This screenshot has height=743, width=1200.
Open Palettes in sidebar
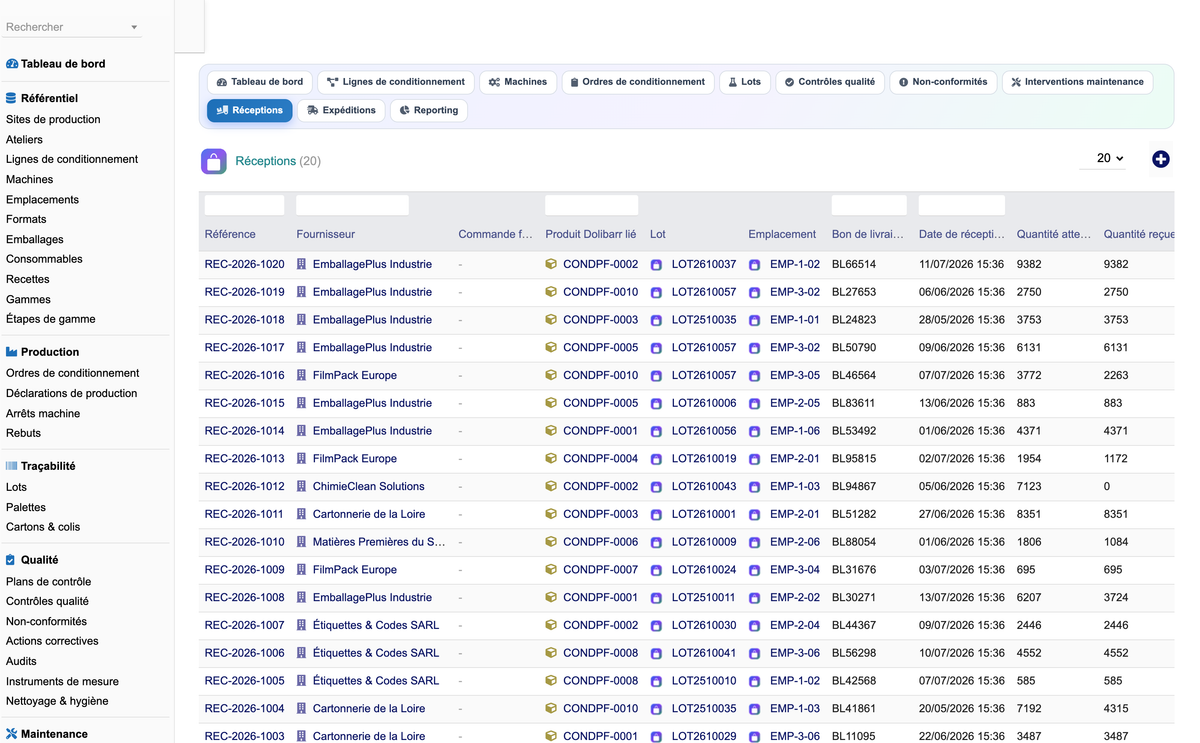click(x=26, y=507)
